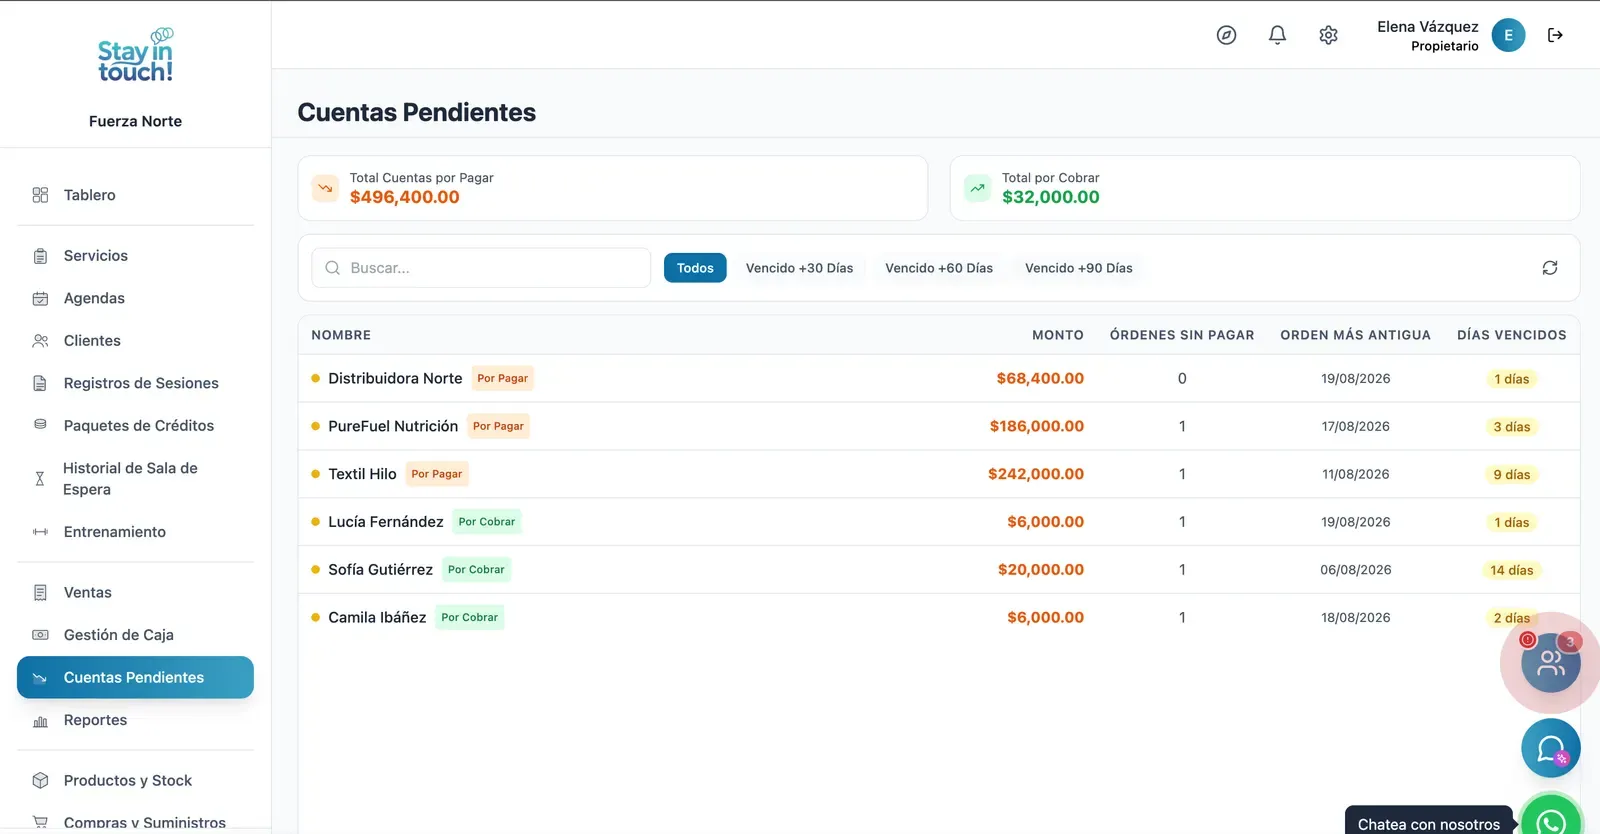Refresh the pending accounts list
1600x834 pixels.
coord(1549,268)
